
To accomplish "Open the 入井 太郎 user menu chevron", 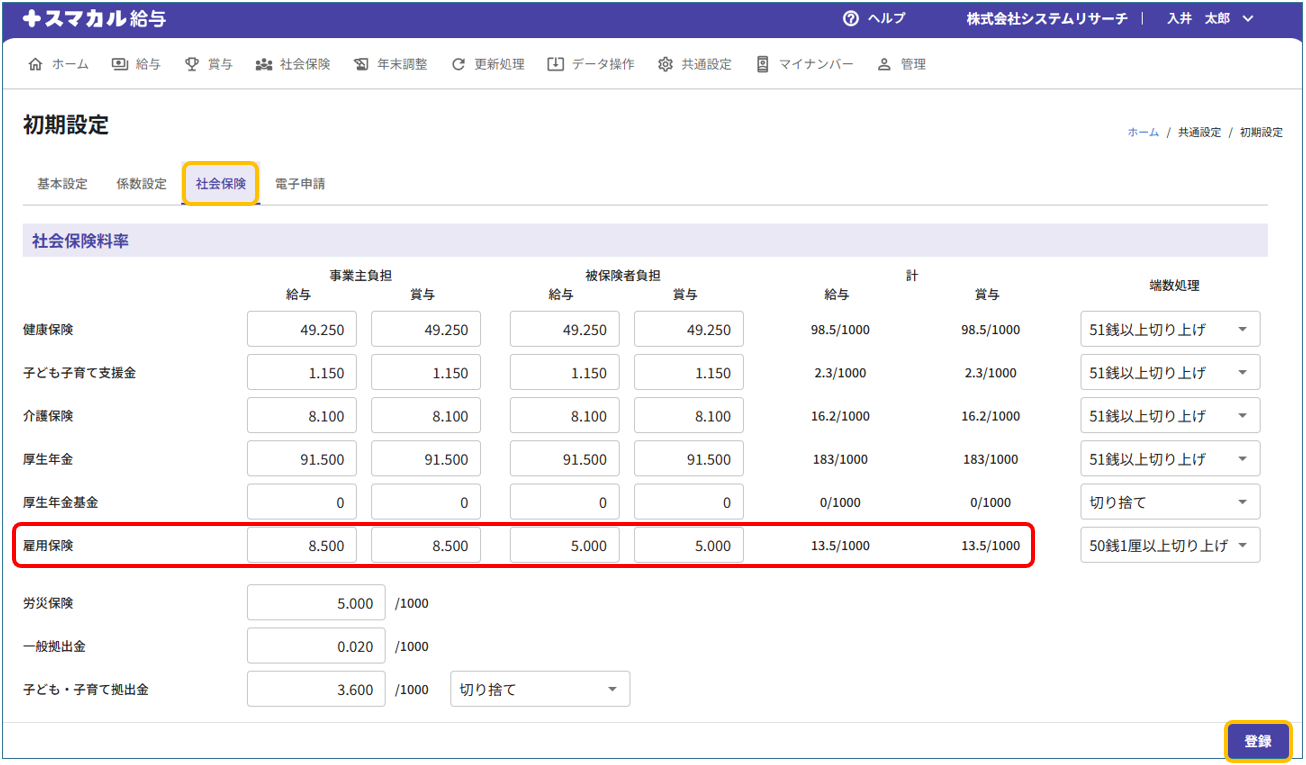I will (x=1248, y=19).
